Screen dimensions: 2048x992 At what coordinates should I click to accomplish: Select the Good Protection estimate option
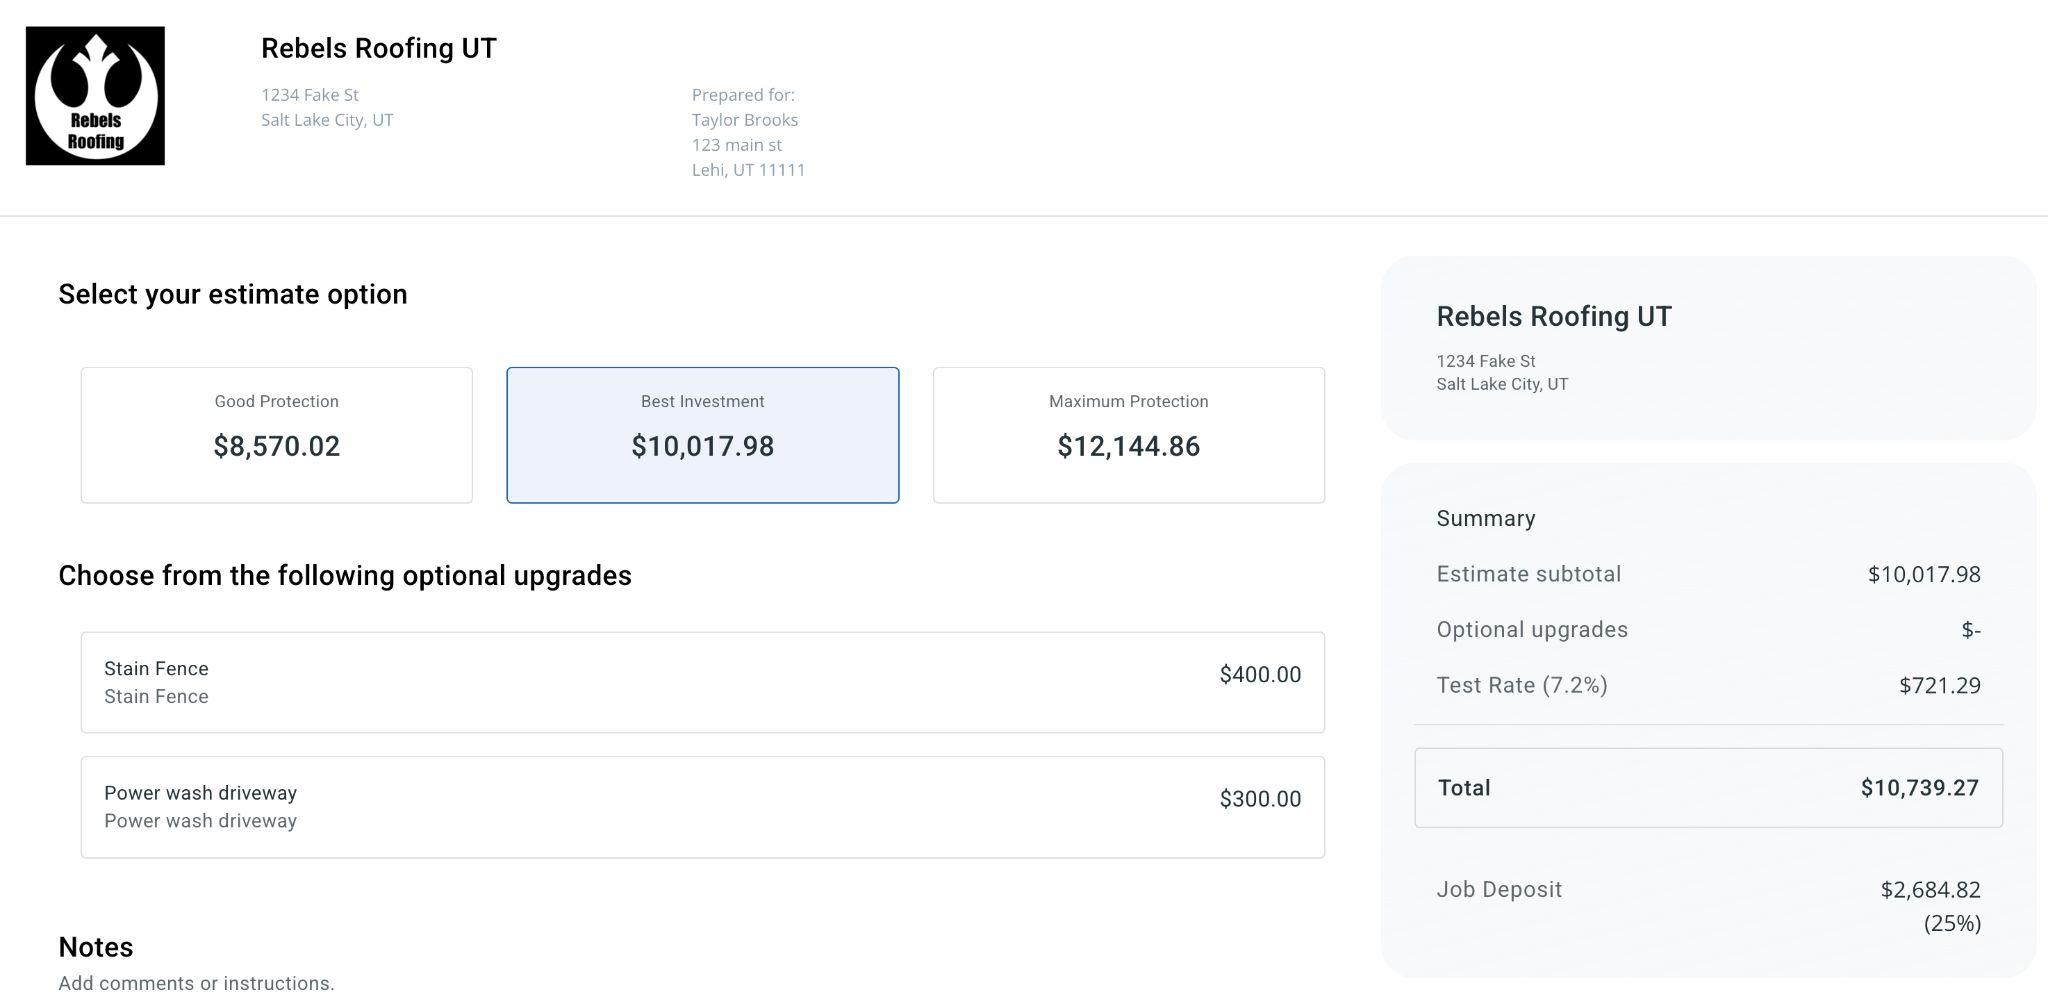click(x=276, y=435)
